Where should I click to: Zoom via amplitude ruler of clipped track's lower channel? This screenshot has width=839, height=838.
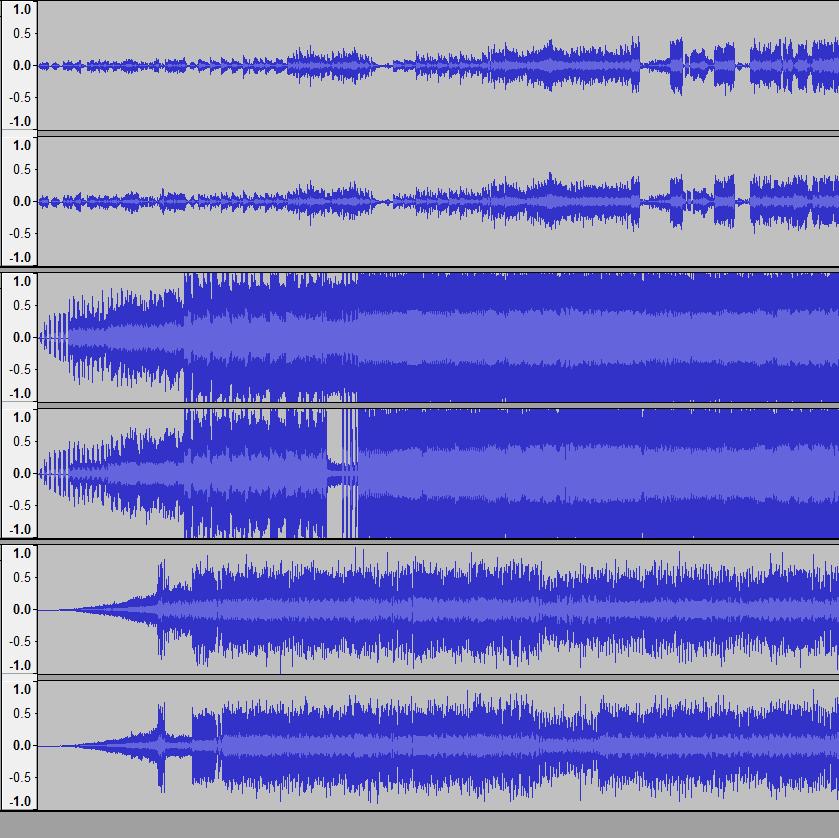[19, 473]
